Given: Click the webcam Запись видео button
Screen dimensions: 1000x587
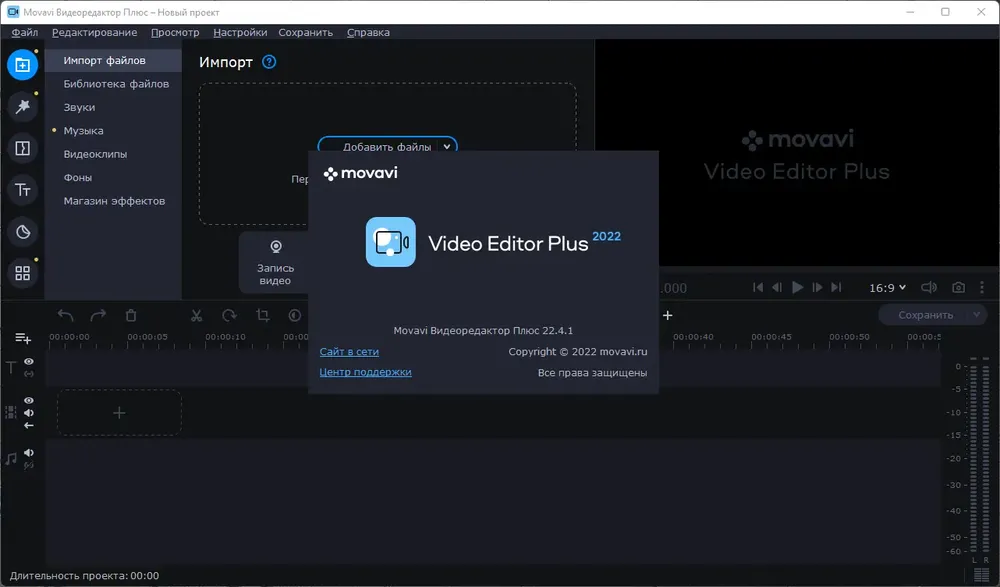Looking at the screenshot, I should (x=276, y=263).
